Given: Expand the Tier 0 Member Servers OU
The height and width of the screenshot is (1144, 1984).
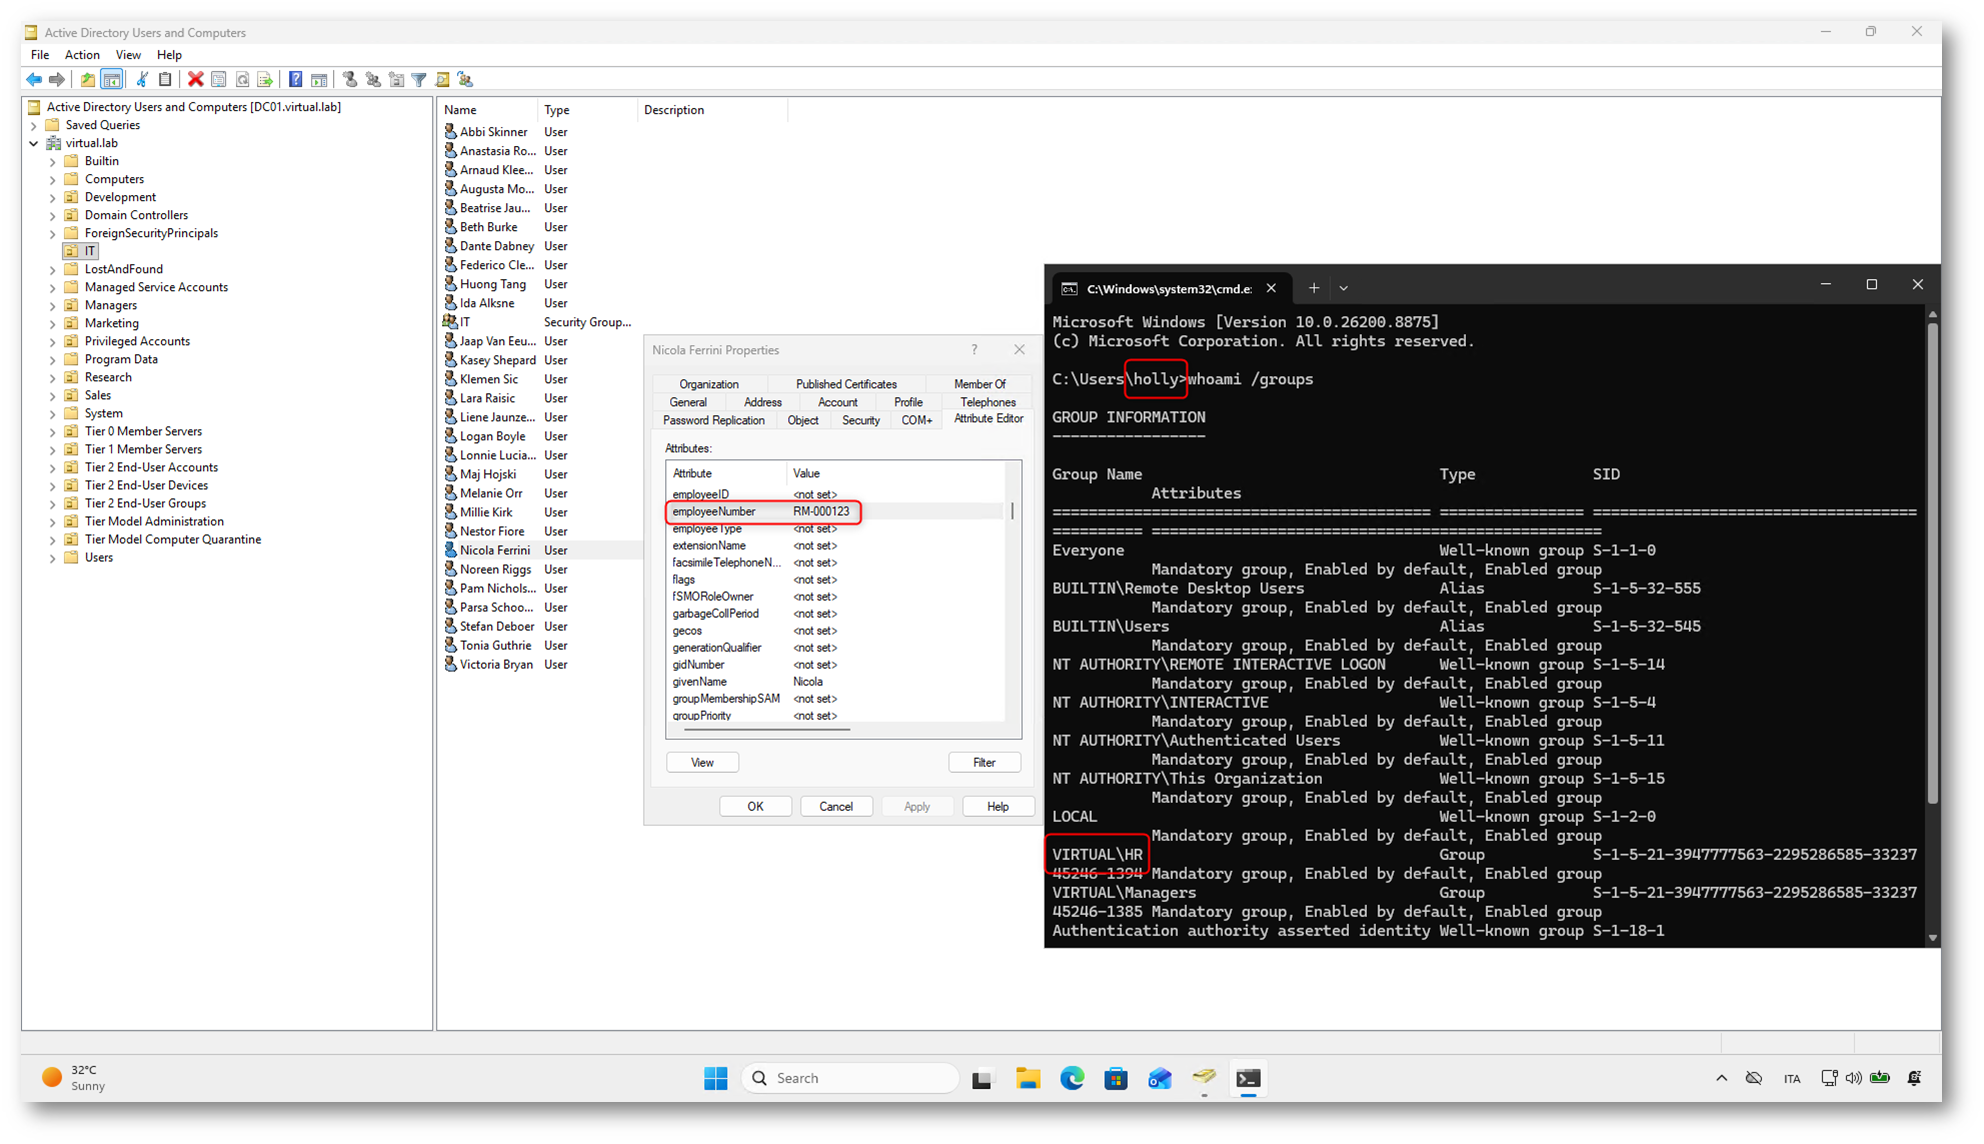Looking at the screenshot, I should 53,431.
